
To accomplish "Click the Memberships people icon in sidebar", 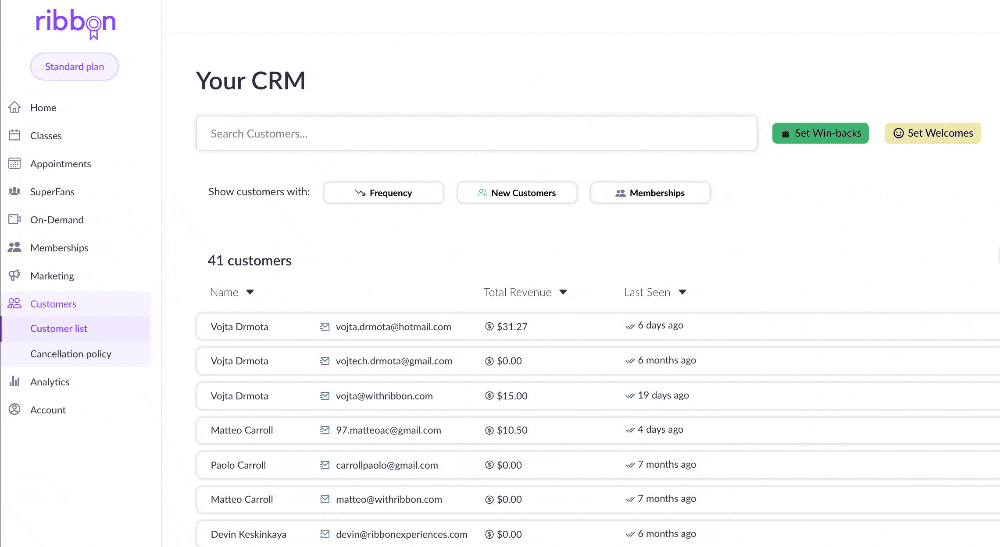I will [x=15, y=247].
